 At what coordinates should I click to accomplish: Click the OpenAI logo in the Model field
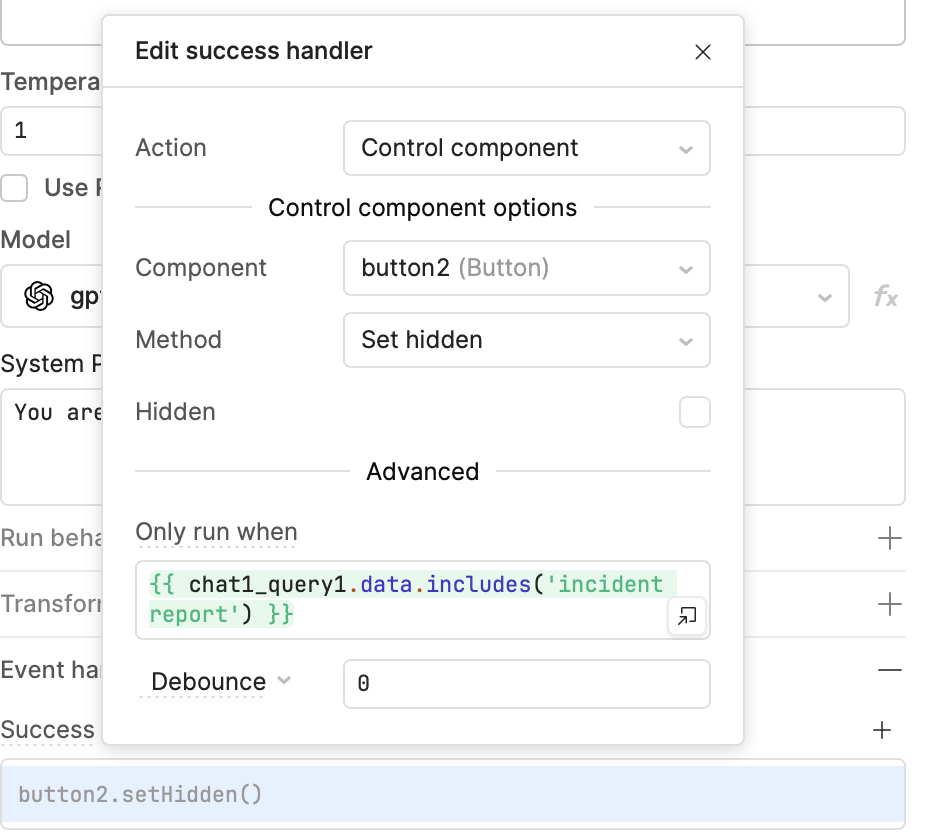pyautogui.click(x=39, y=296)
